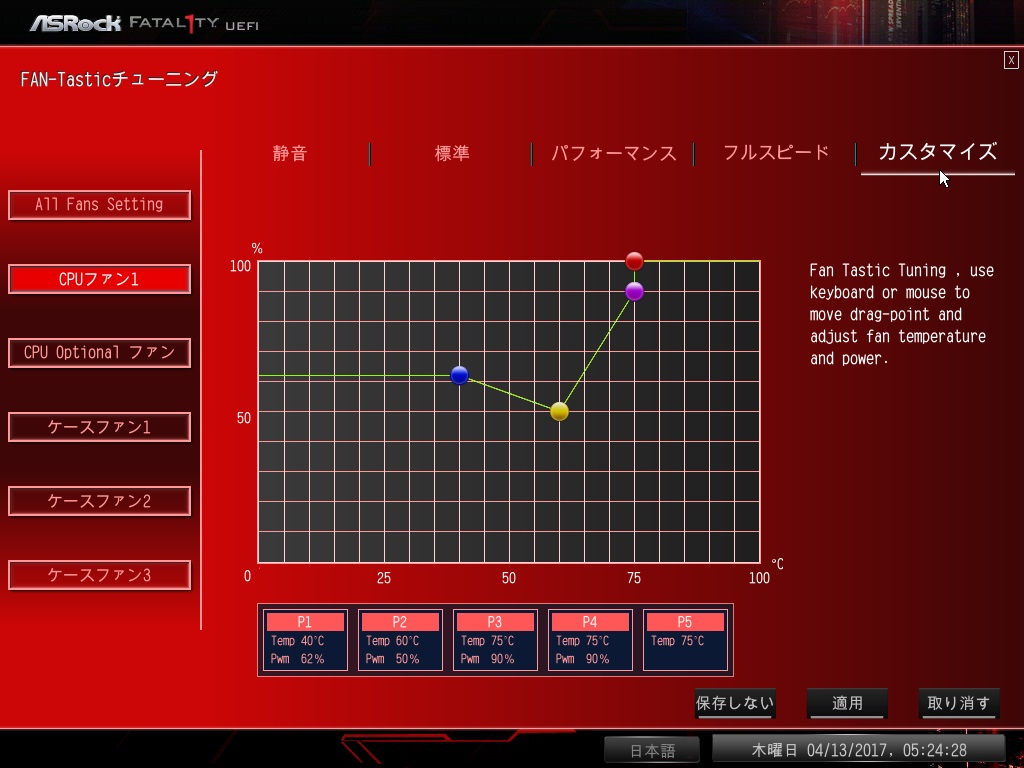Viewport: 1024px width, 768px height.
Task: Select the yellow P2 drag-point on graph
Action: [560, 411]
